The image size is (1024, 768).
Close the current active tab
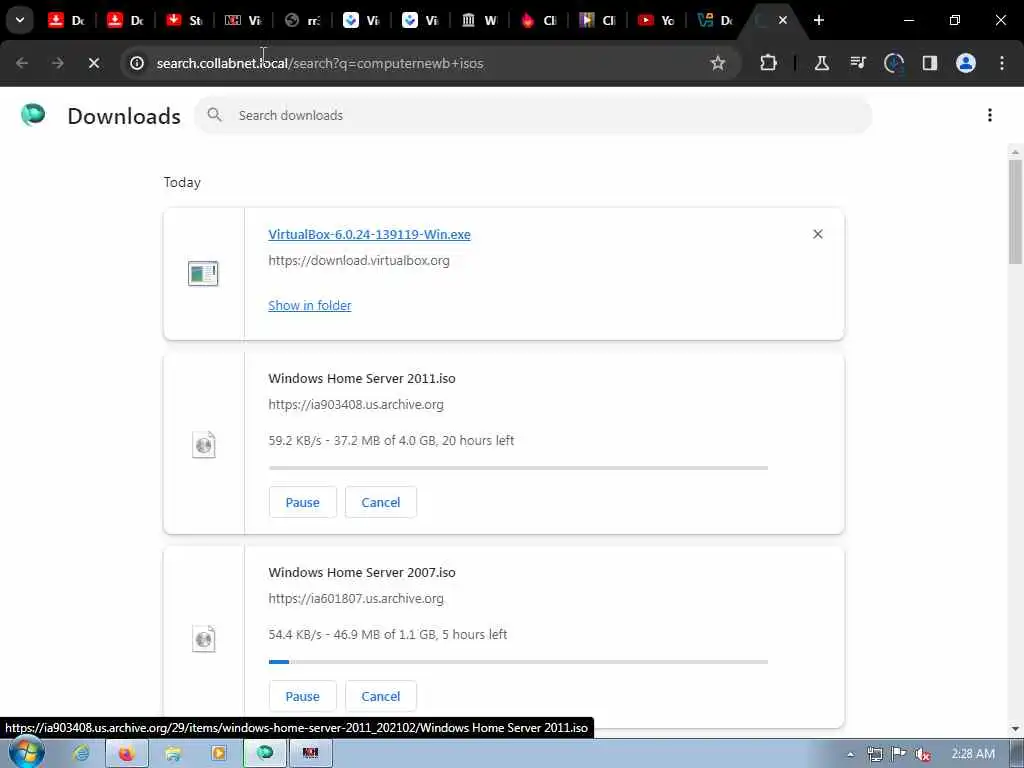click(782, 20)
